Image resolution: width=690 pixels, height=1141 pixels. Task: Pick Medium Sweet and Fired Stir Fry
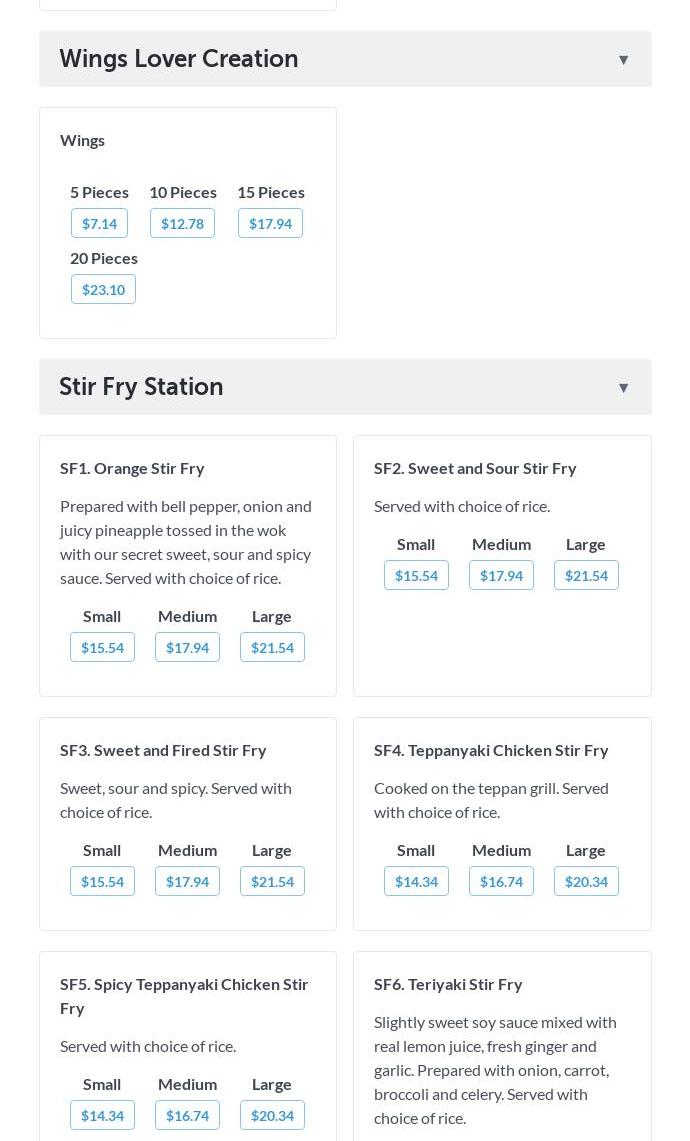pyautogui.click(x=187, y=882)
